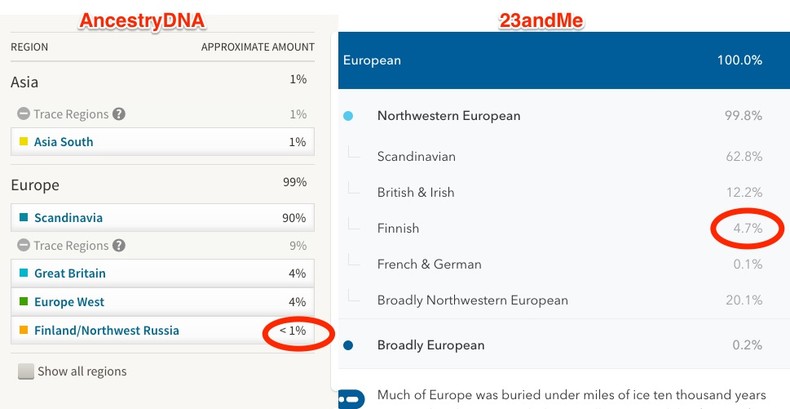Image resolution: width=790 pixels, height=409 pixels.
Task: Select the Europe West region
Action: click(x=69, y=302)
